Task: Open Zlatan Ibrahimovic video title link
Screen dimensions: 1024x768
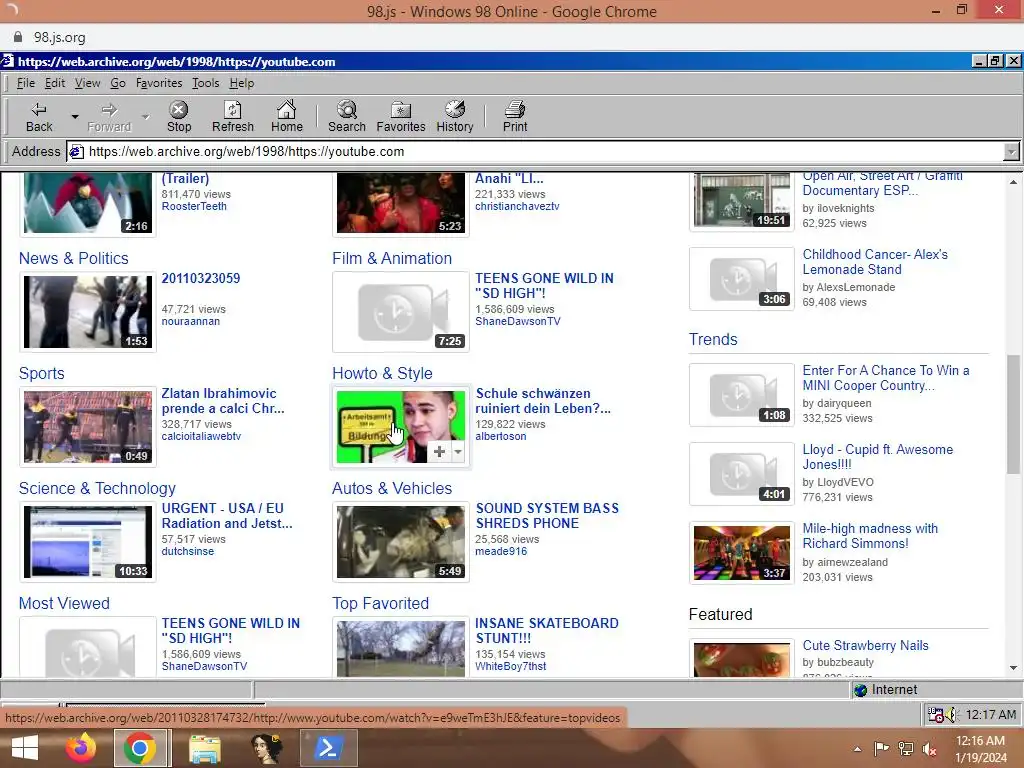Action: tap(223, 401)
